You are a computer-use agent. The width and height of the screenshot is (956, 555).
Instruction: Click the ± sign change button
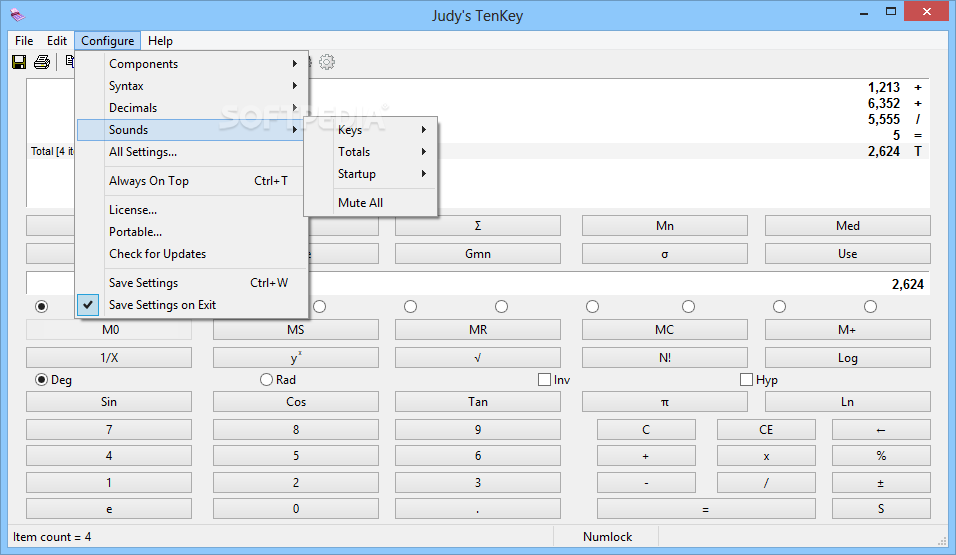881,483
